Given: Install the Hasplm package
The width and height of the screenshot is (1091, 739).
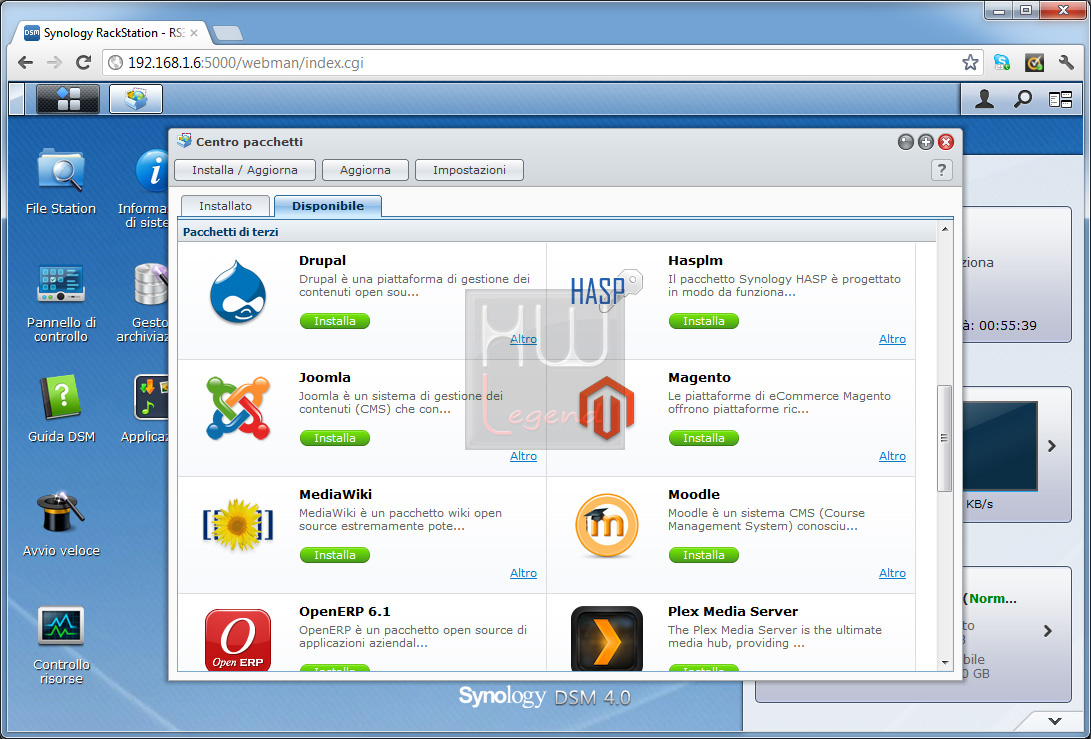Looking at the screenshot, I should (x=703, y=321).
